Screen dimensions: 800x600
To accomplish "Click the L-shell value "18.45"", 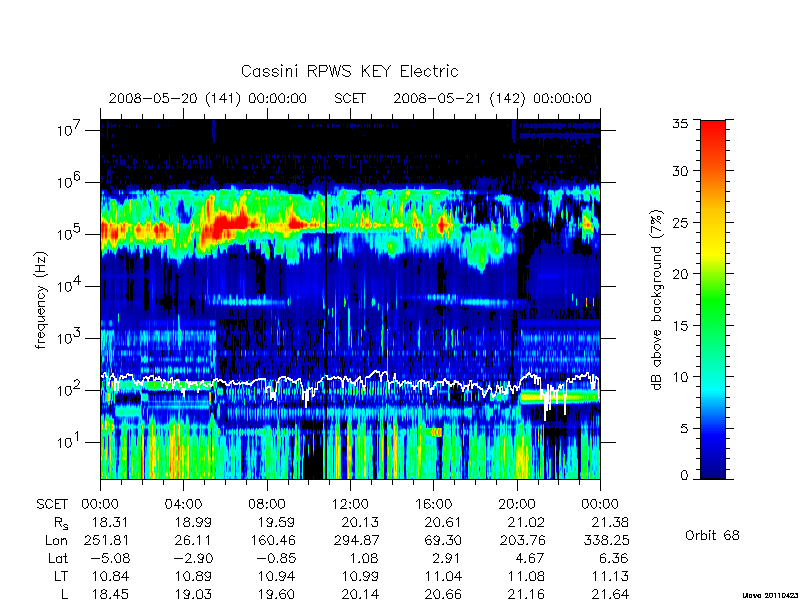I will point(110,593).
